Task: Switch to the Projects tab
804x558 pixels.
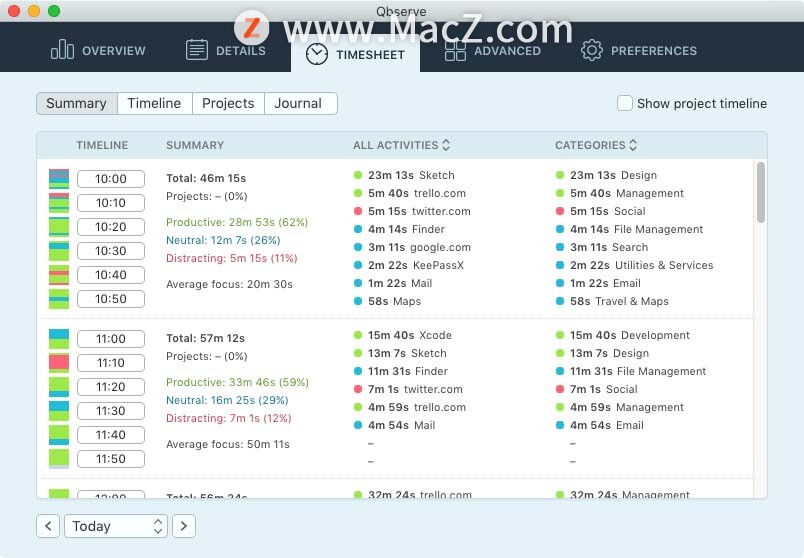Action: pos(228,104)
